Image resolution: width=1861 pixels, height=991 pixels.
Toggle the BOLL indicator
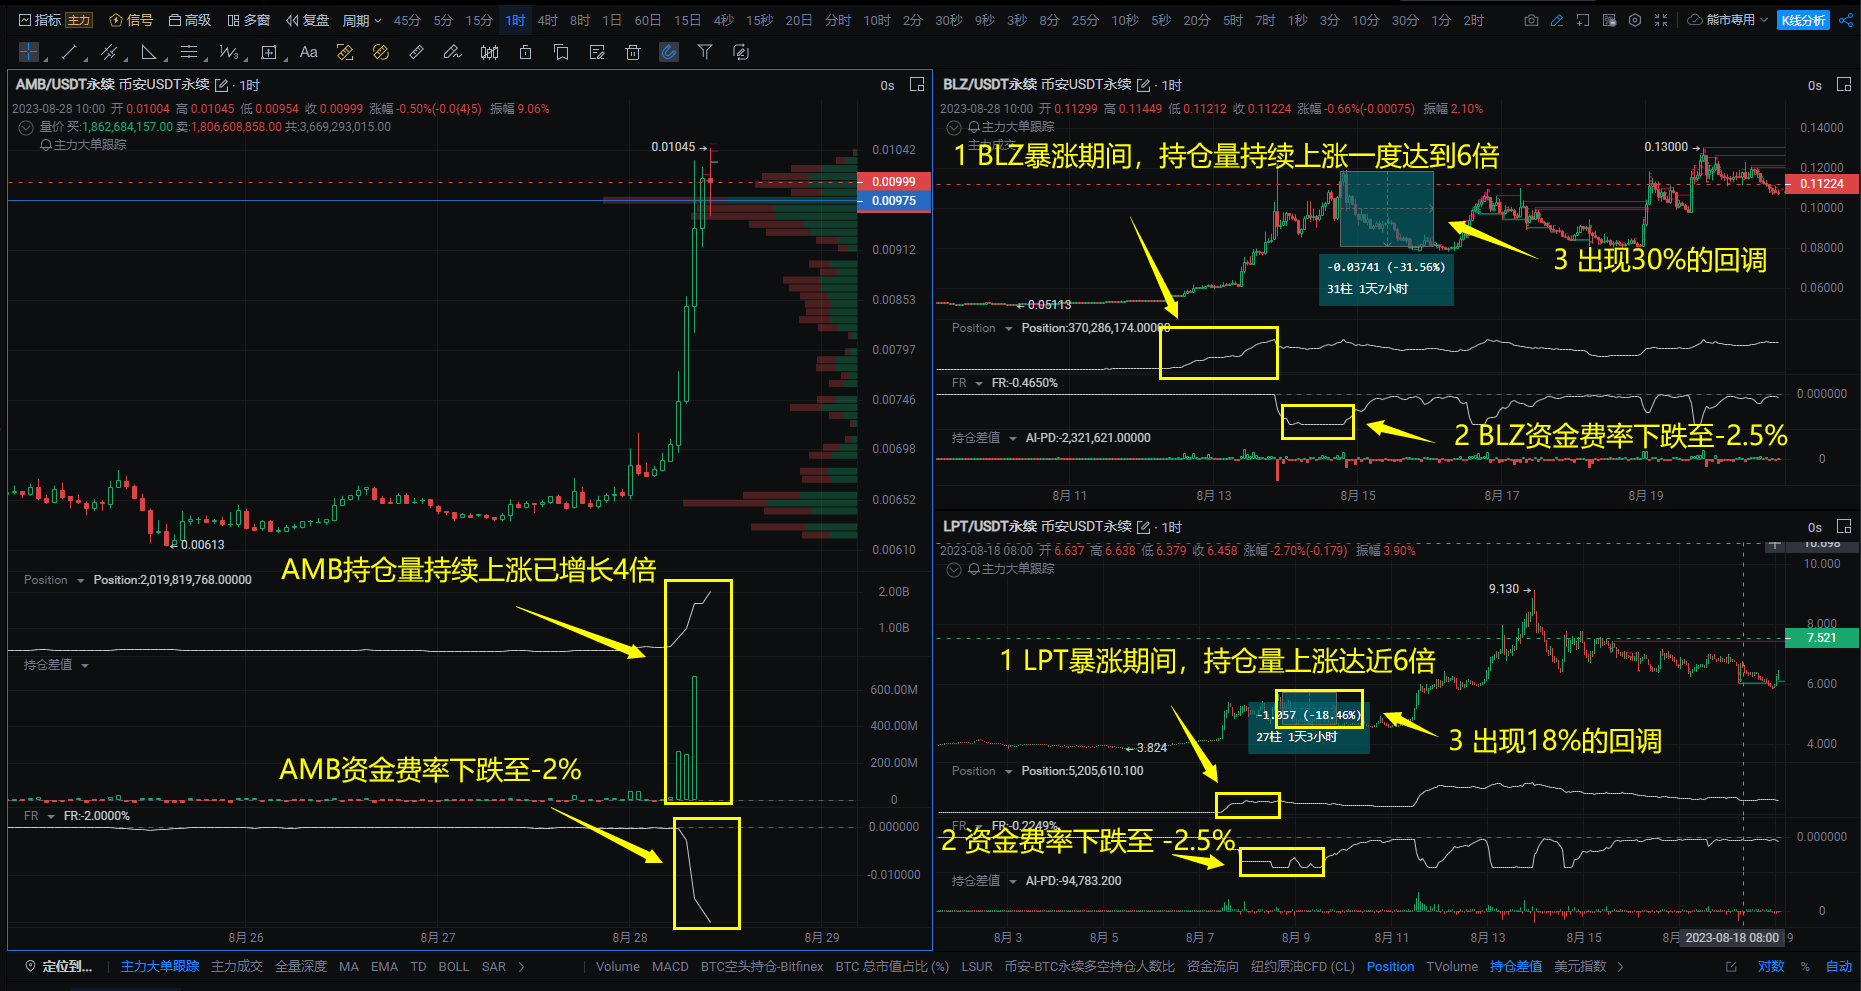coord(454,966)
